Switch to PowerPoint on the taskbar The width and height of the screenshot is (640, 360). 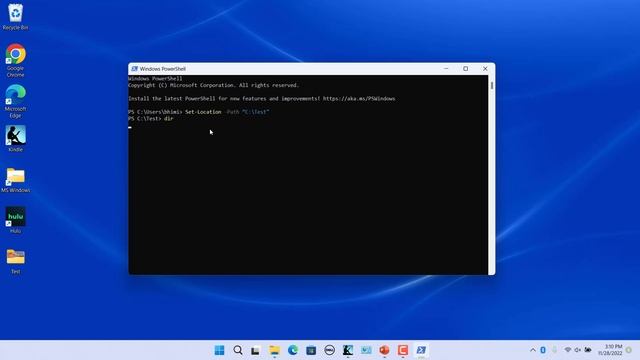[384, 350]
